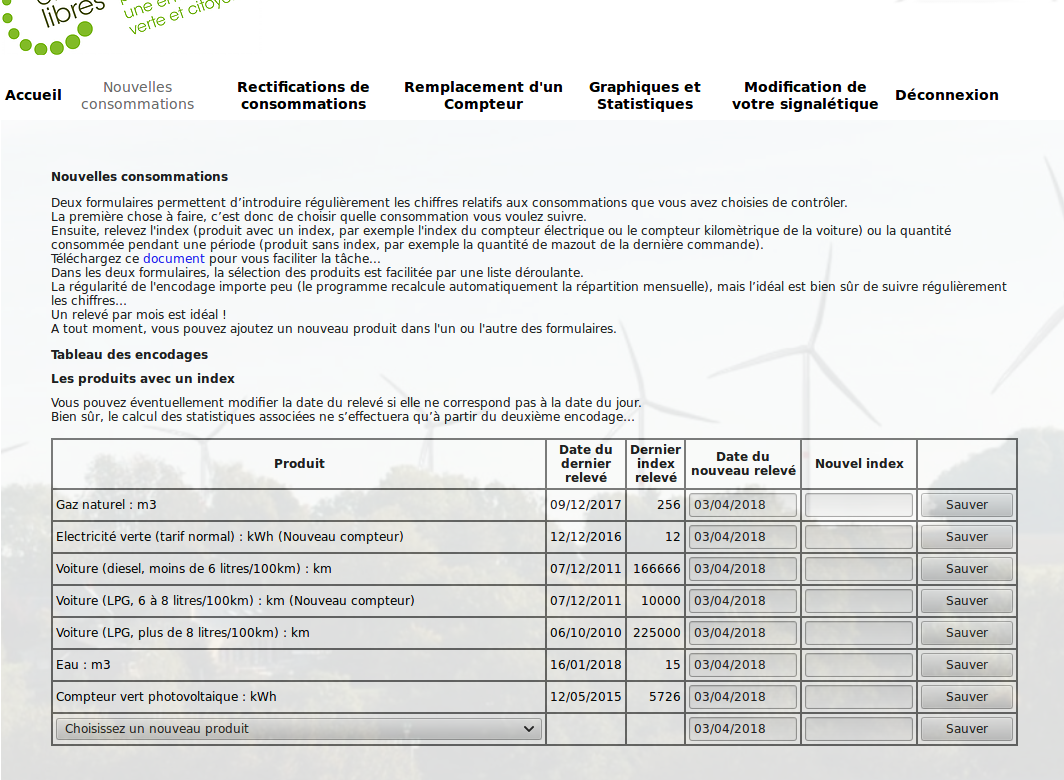This screenshot has height=780, width=1064.
Task: Click the green dotted site logo
Action: pyautogui.click(x=54, y=27)
